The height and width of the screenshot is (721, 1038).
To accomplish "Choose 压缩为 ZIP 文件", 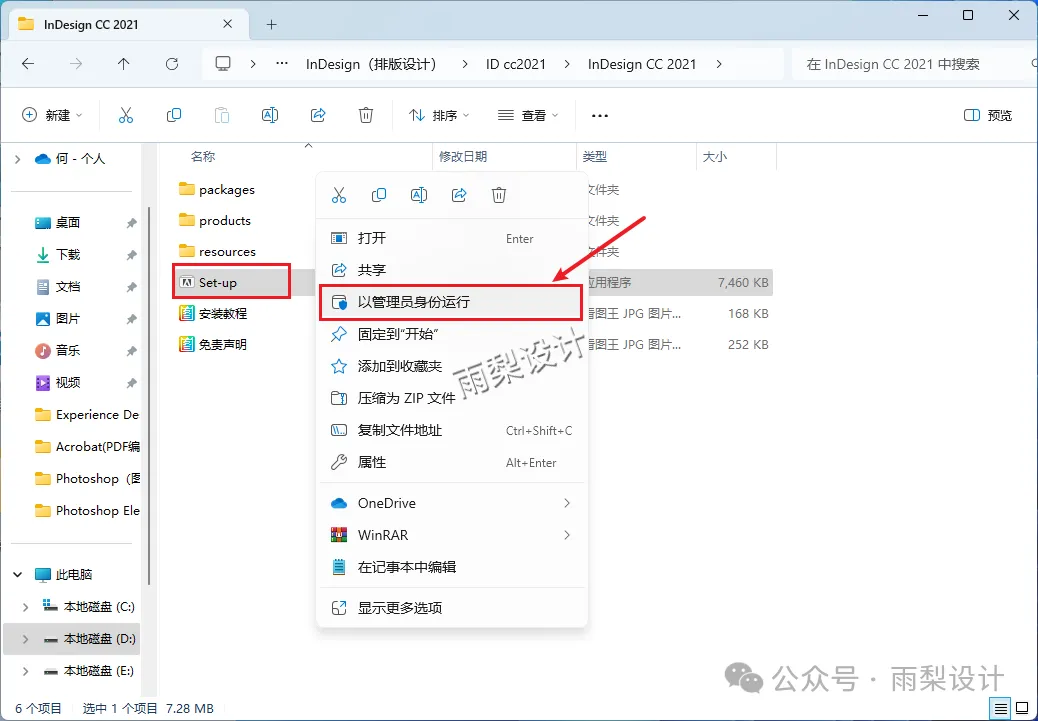I will pos(452,398).
